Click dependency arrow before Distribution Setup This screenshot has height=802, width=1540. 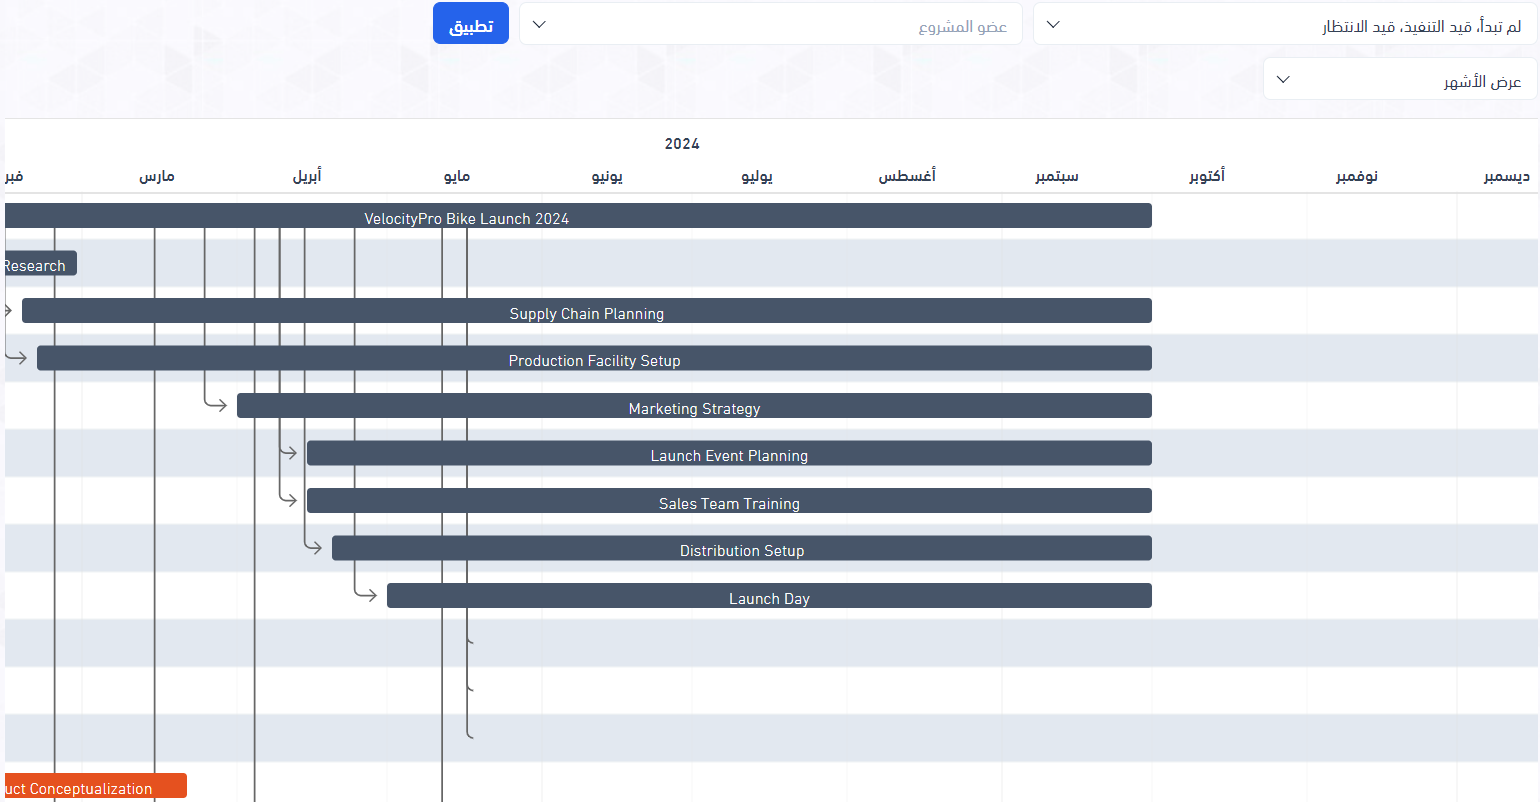(314, 548)
